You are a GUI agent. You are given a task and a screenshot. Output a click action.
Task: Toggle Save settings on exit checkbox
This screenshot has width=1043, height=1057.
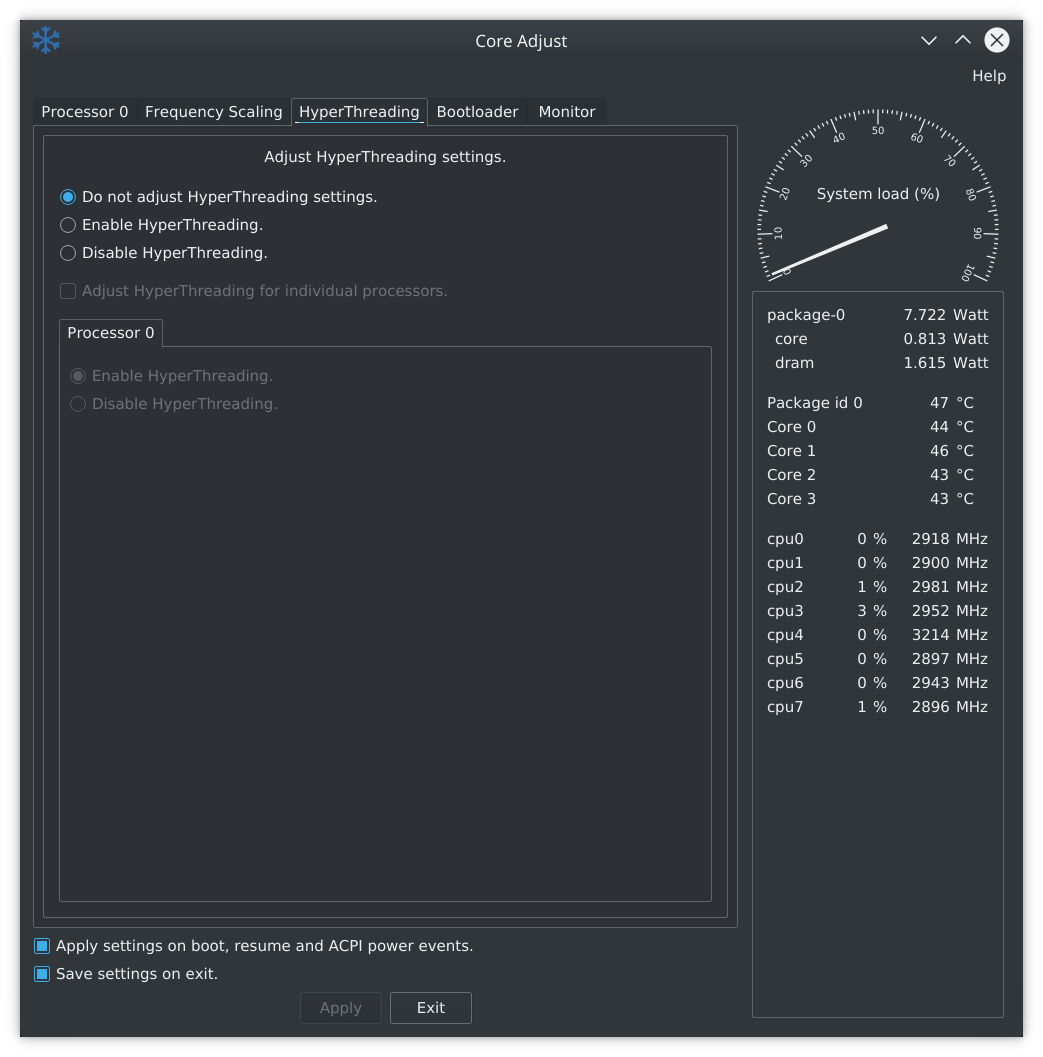coord(126,974)
